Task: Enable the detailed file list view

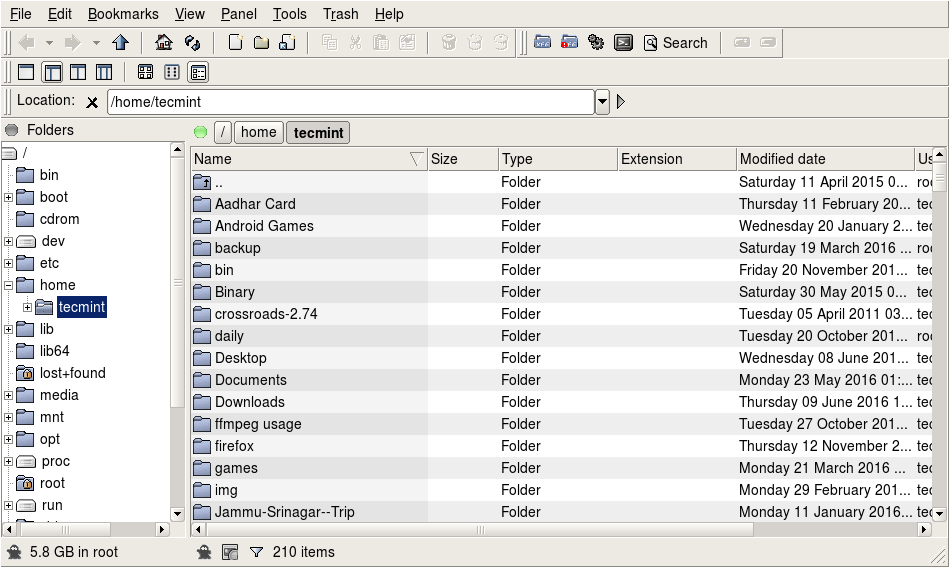Action: click(x=198, y=72)
